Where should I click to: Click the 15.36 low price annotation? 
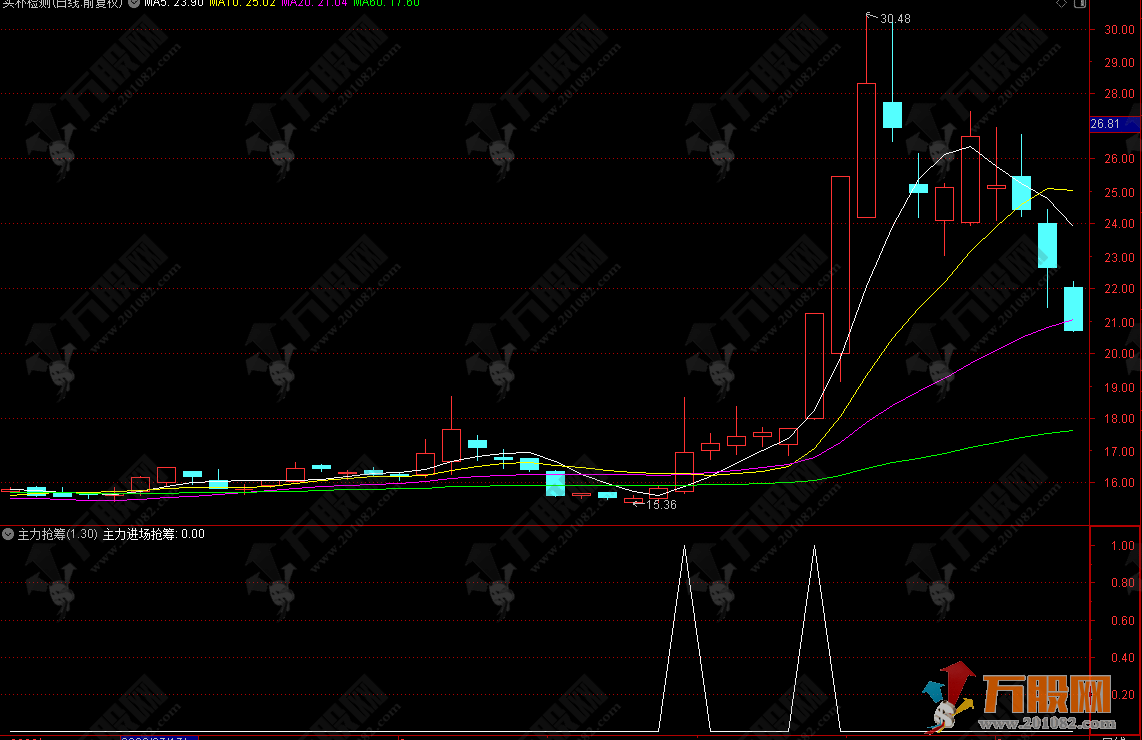pyautogui.click(x=661, y=505)
